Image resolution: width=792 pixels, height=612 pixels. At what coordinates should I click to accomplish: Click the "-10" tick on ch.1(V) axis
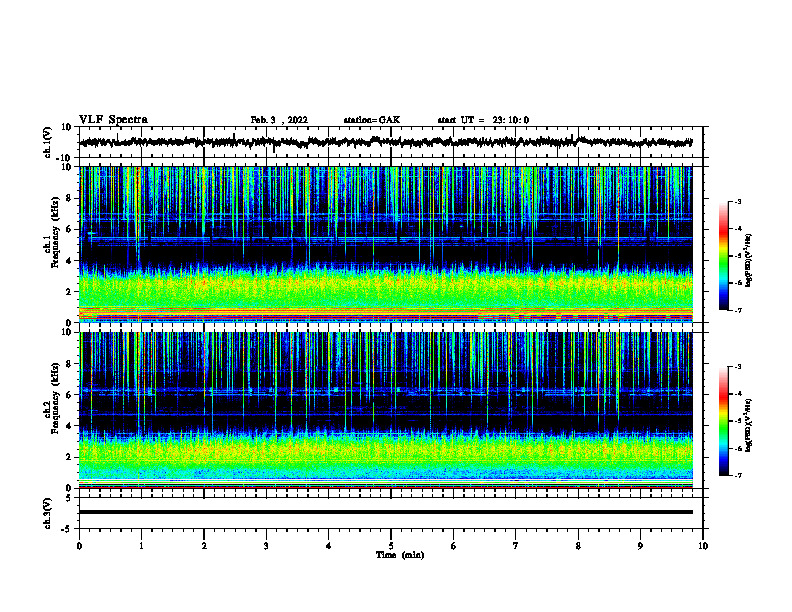click(65, 158)
